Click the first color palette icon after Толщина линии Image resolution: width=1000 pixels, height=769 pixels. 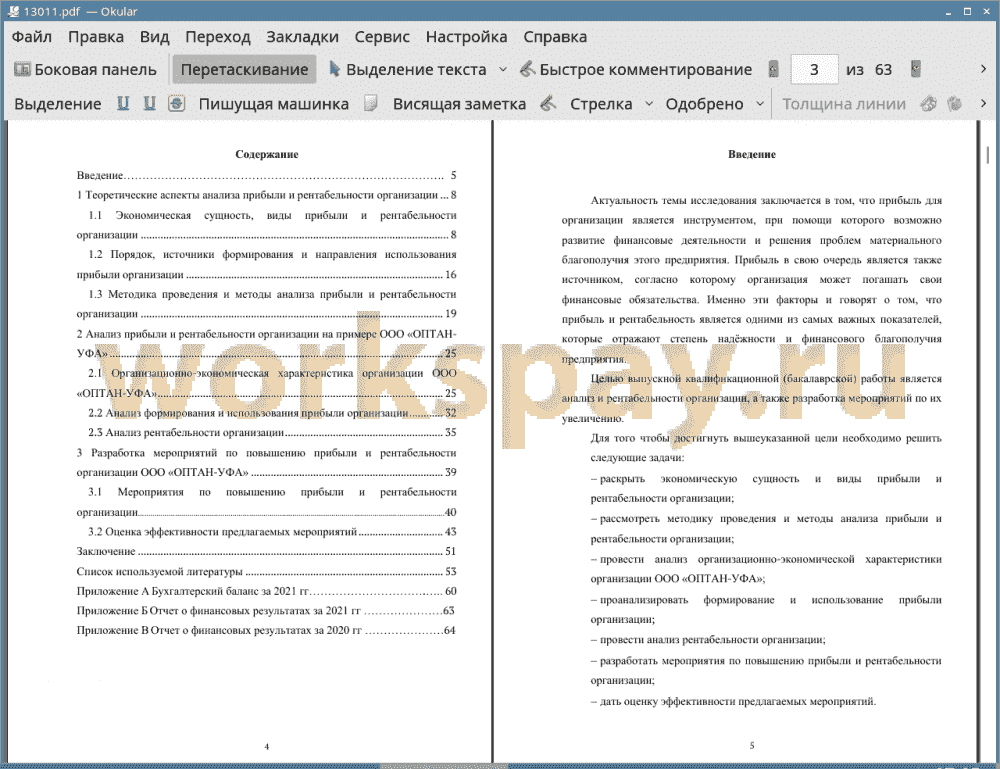(929, 103)
